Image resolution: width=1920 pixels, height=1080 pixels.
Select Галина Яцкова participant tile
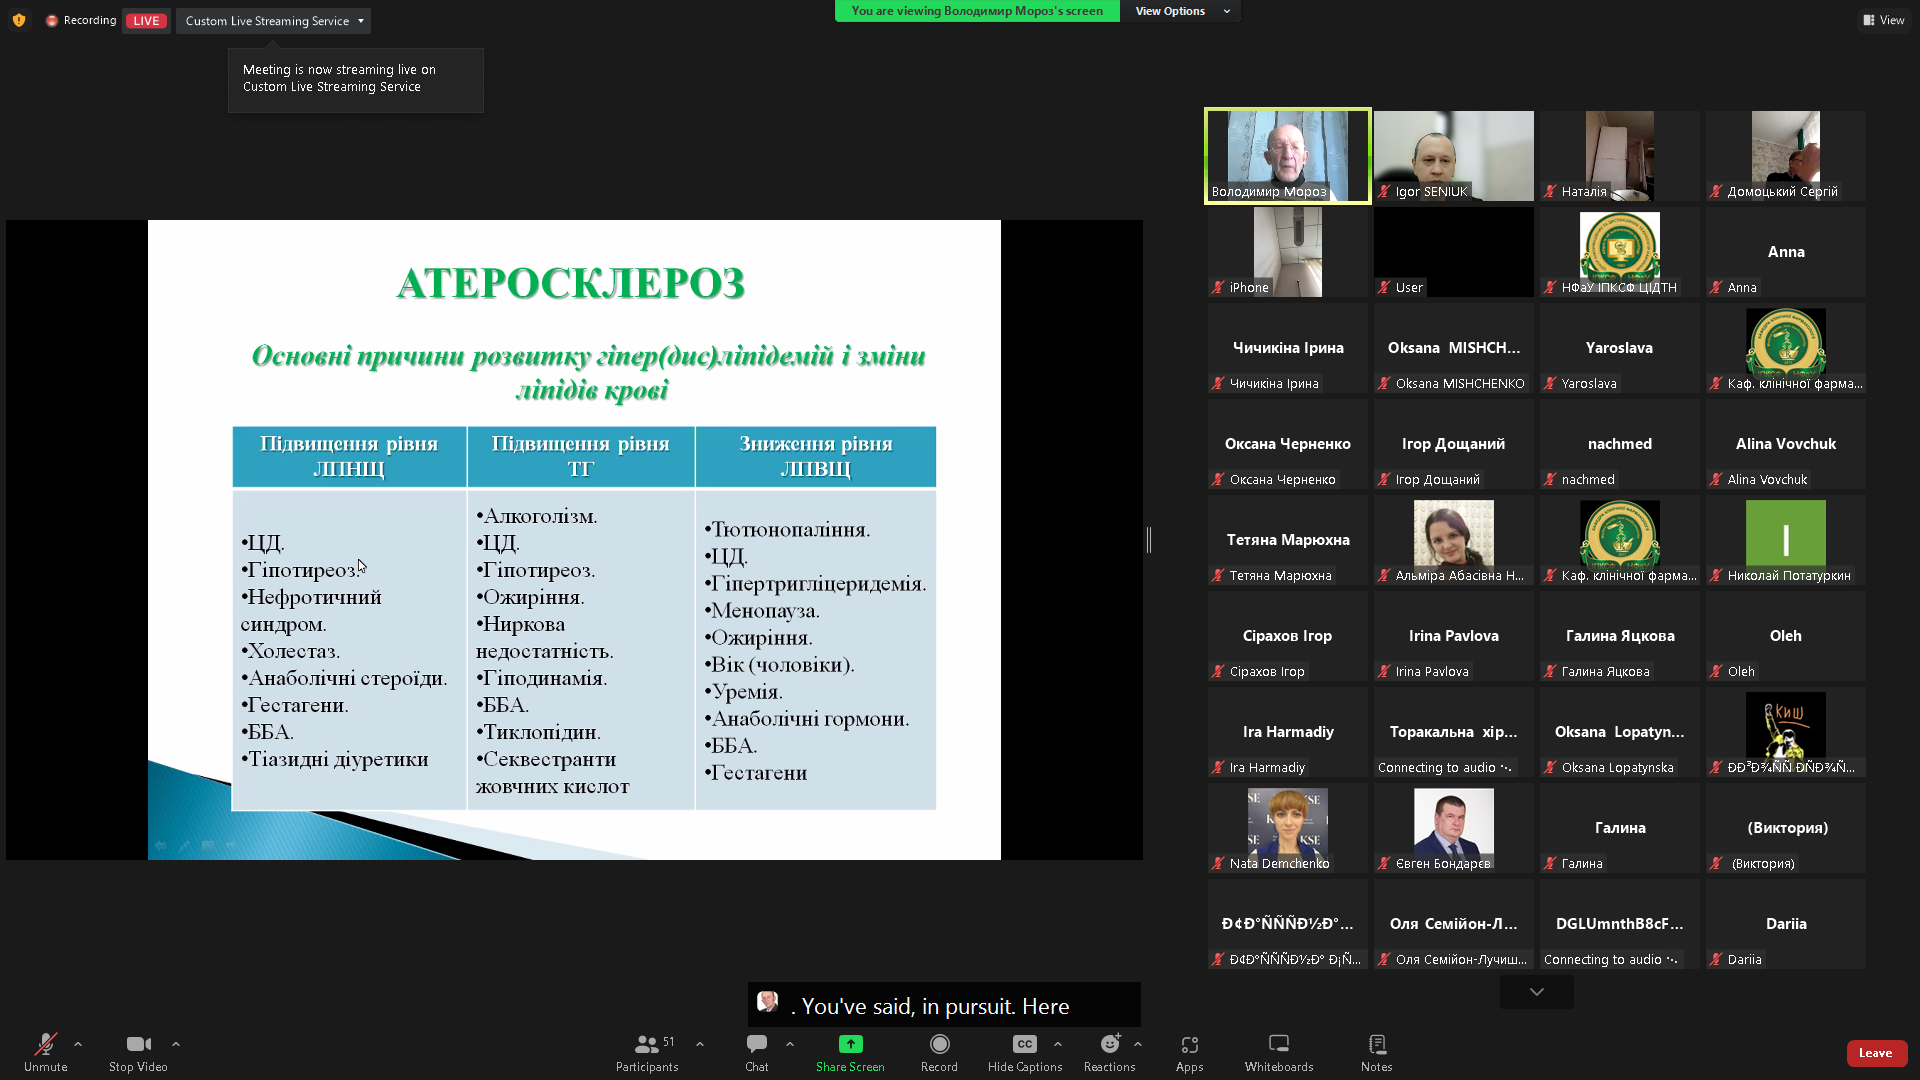pos(1620,636)
